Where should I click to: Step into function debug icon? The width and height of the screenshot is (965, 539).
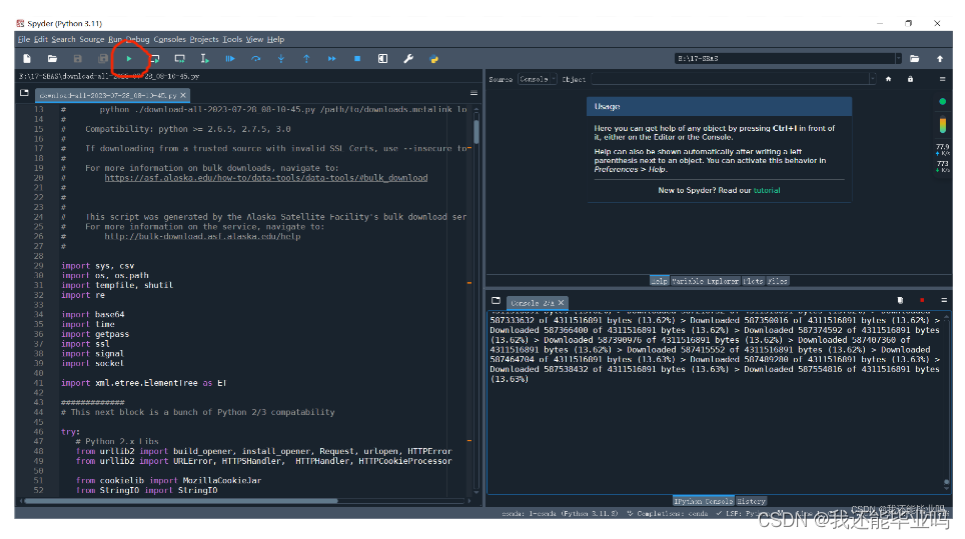coord(281,58)
